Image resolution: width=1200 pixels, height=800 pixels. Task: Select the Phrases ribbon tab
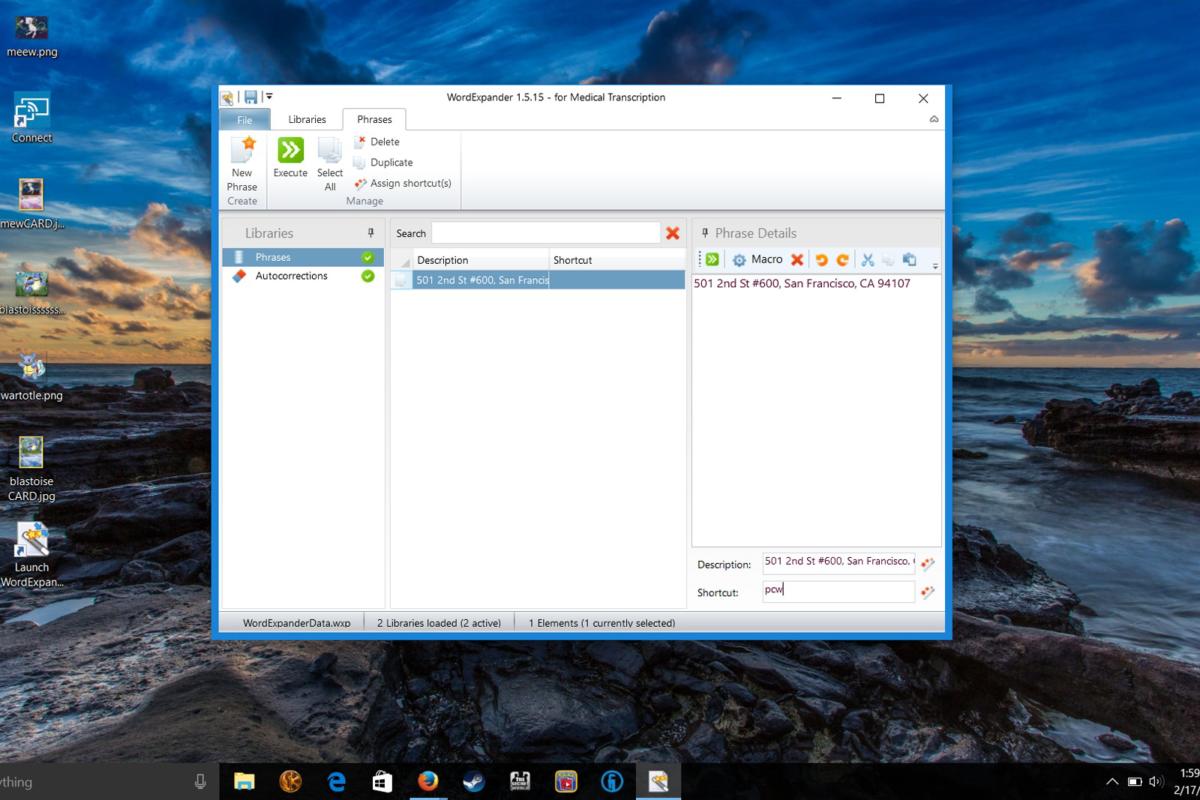point(374,120)
